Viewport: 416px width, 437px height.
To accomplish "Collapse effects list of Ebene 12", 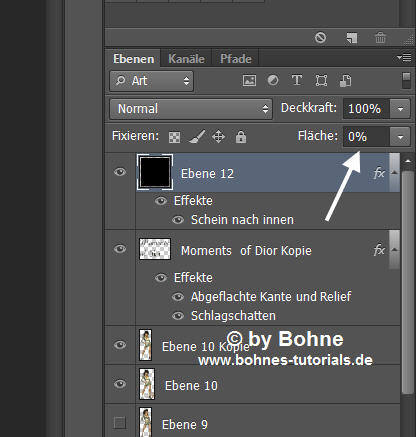I will pos(394,172).
